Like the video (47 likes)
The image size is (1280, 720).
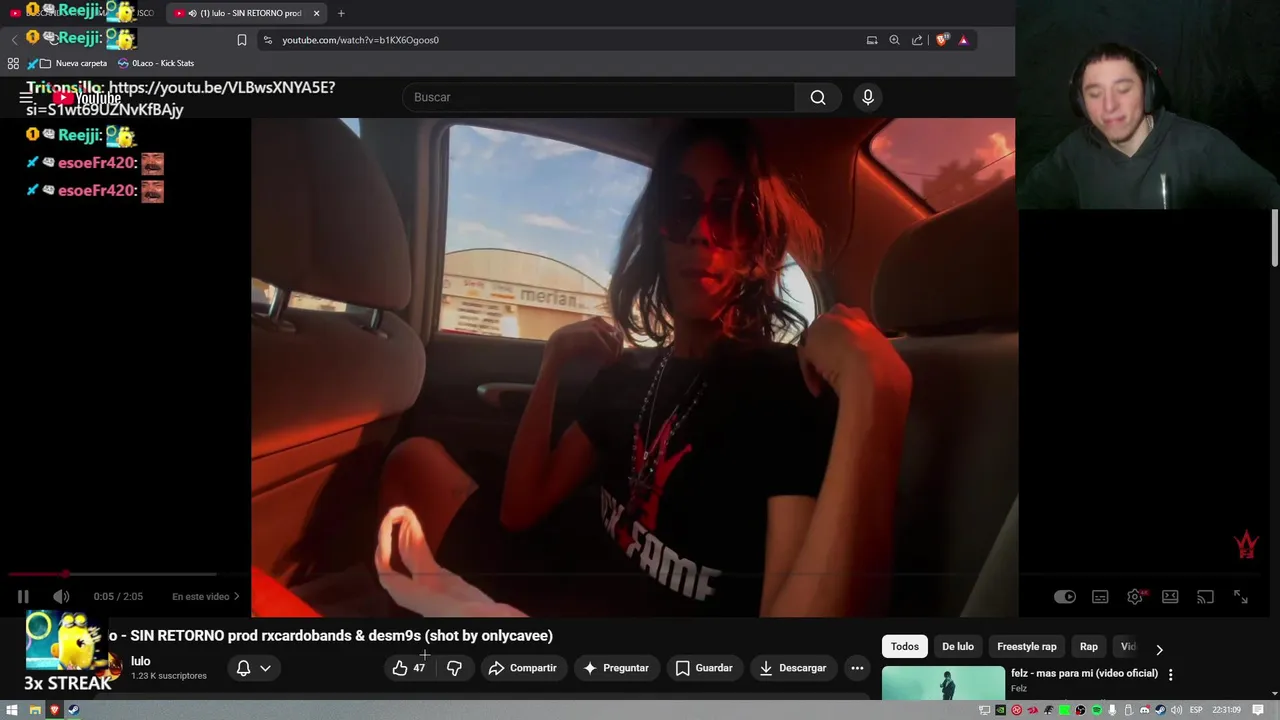pos(409,668)
